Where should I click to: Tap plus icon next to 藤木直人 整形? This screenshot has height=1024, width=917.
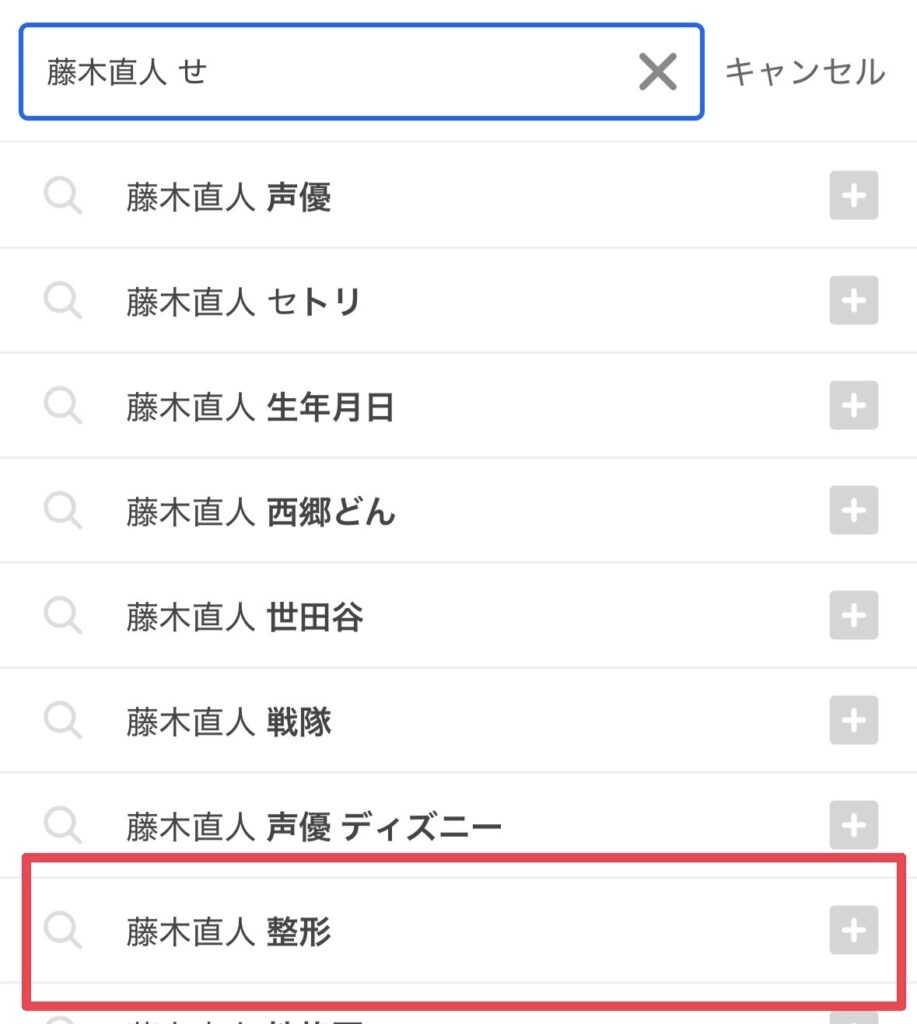click(x=854, y=930)
